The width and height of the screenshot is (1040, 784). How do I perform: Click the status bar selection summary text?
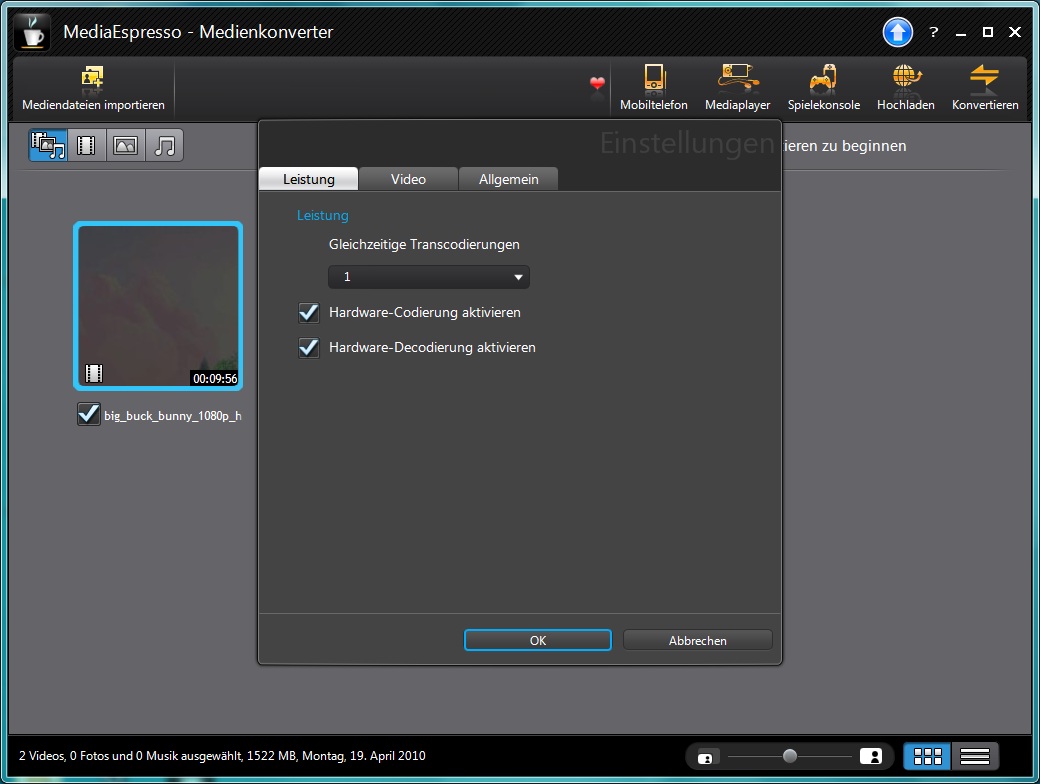coord(222,755)
